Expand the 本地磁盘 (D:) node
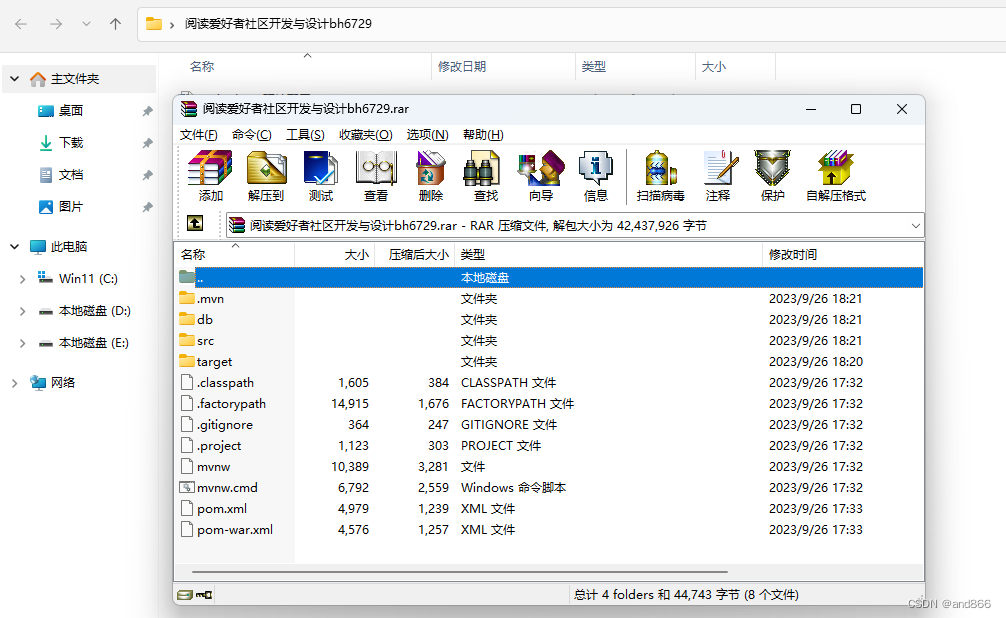Viewport: 1006px width, 618px height. (x=22, y=311)
